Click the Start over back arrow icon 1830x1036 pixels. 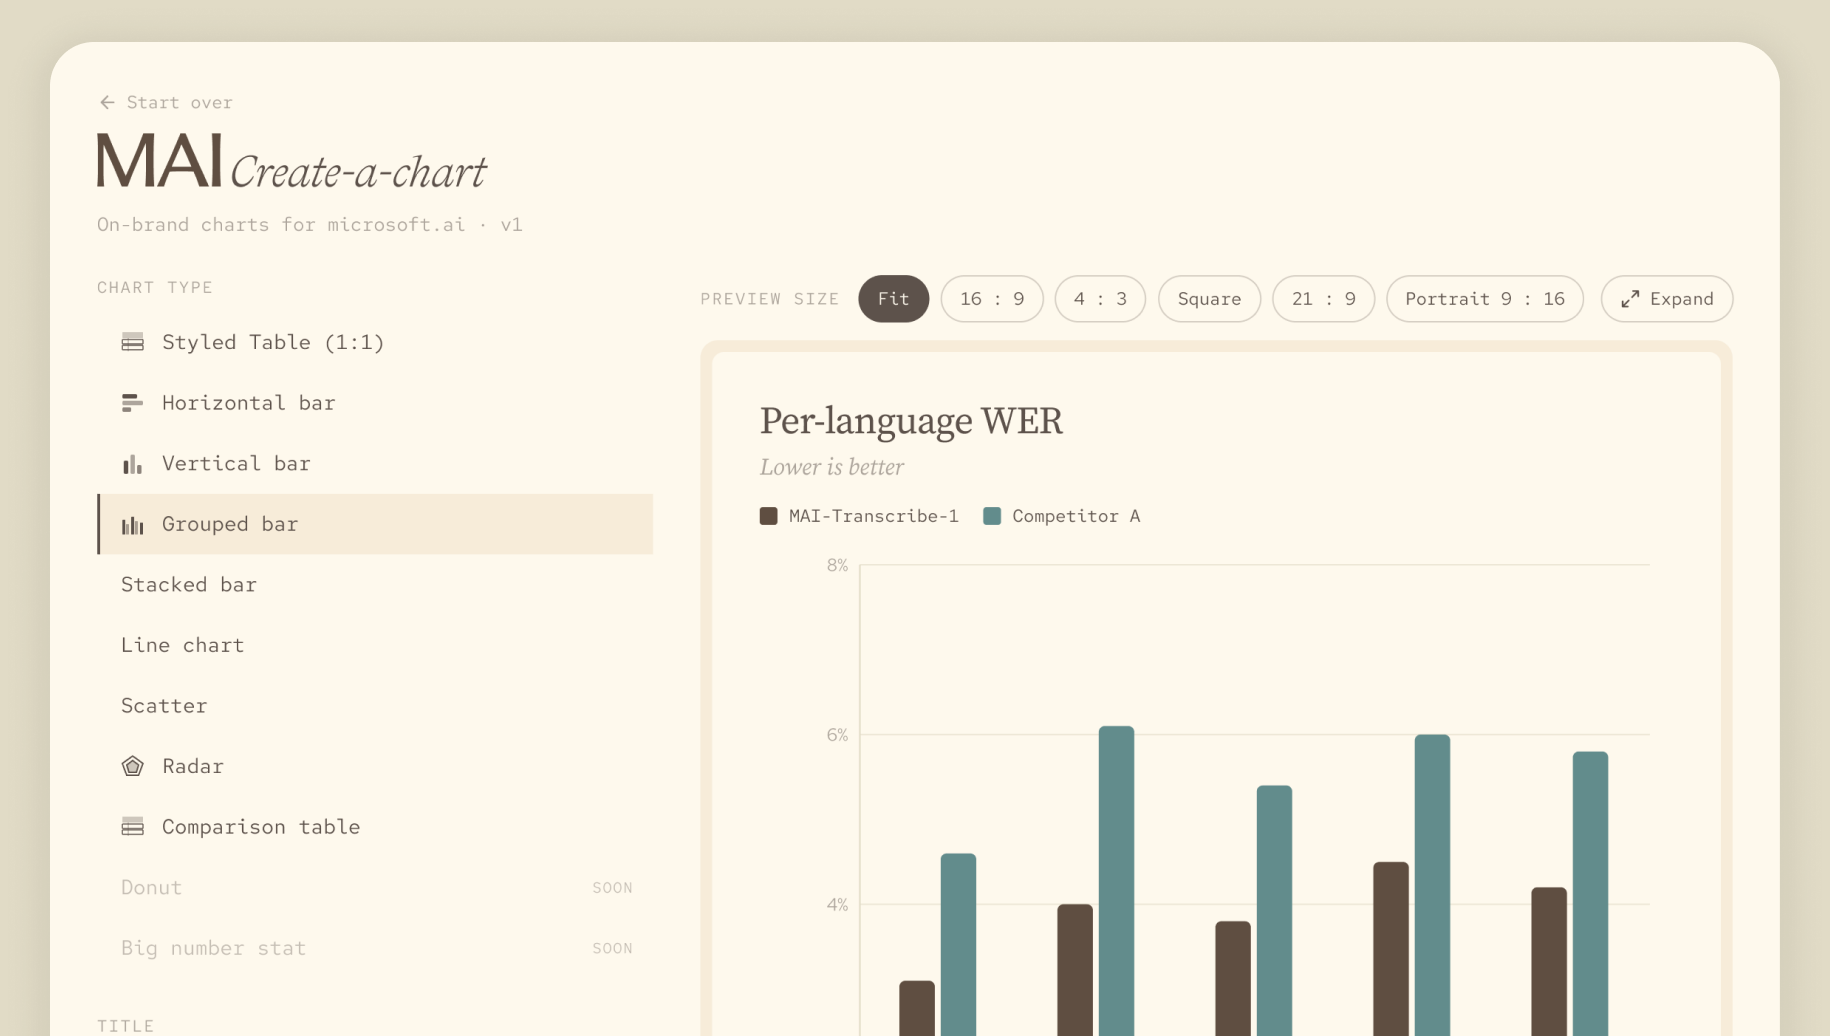point(107,102)
